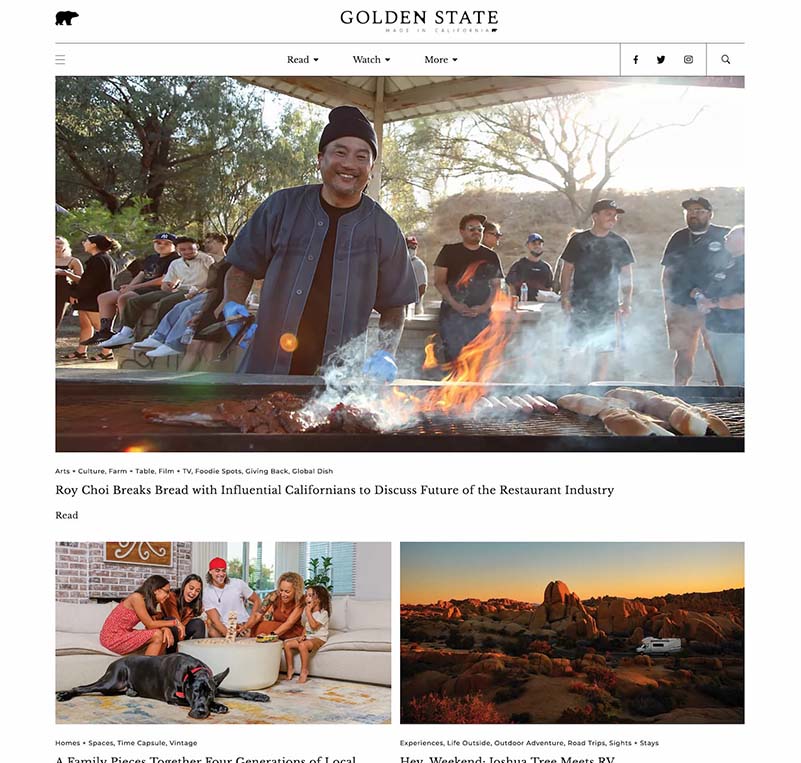Expand the Watch dropdown menu

pos(371,60)
